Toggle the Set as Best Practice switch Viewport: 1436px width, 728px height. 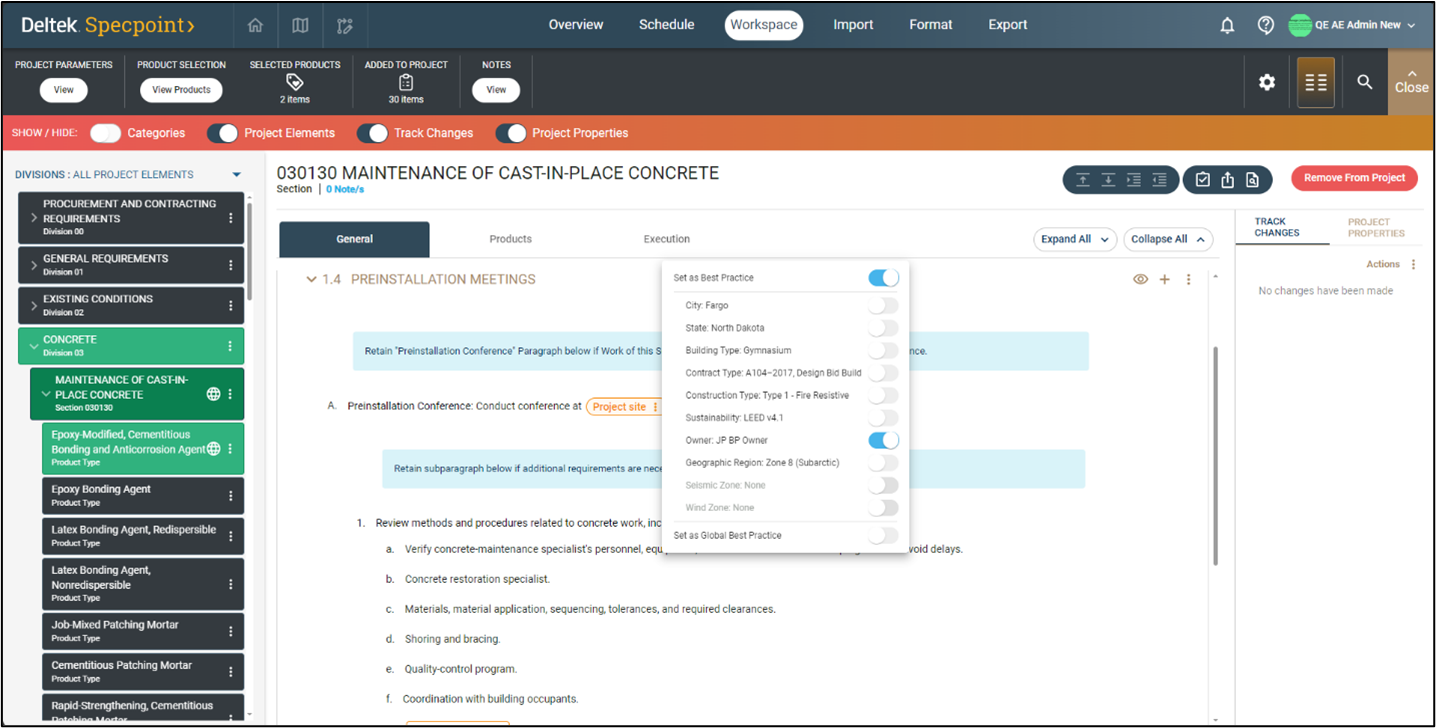tap(883, 278)
